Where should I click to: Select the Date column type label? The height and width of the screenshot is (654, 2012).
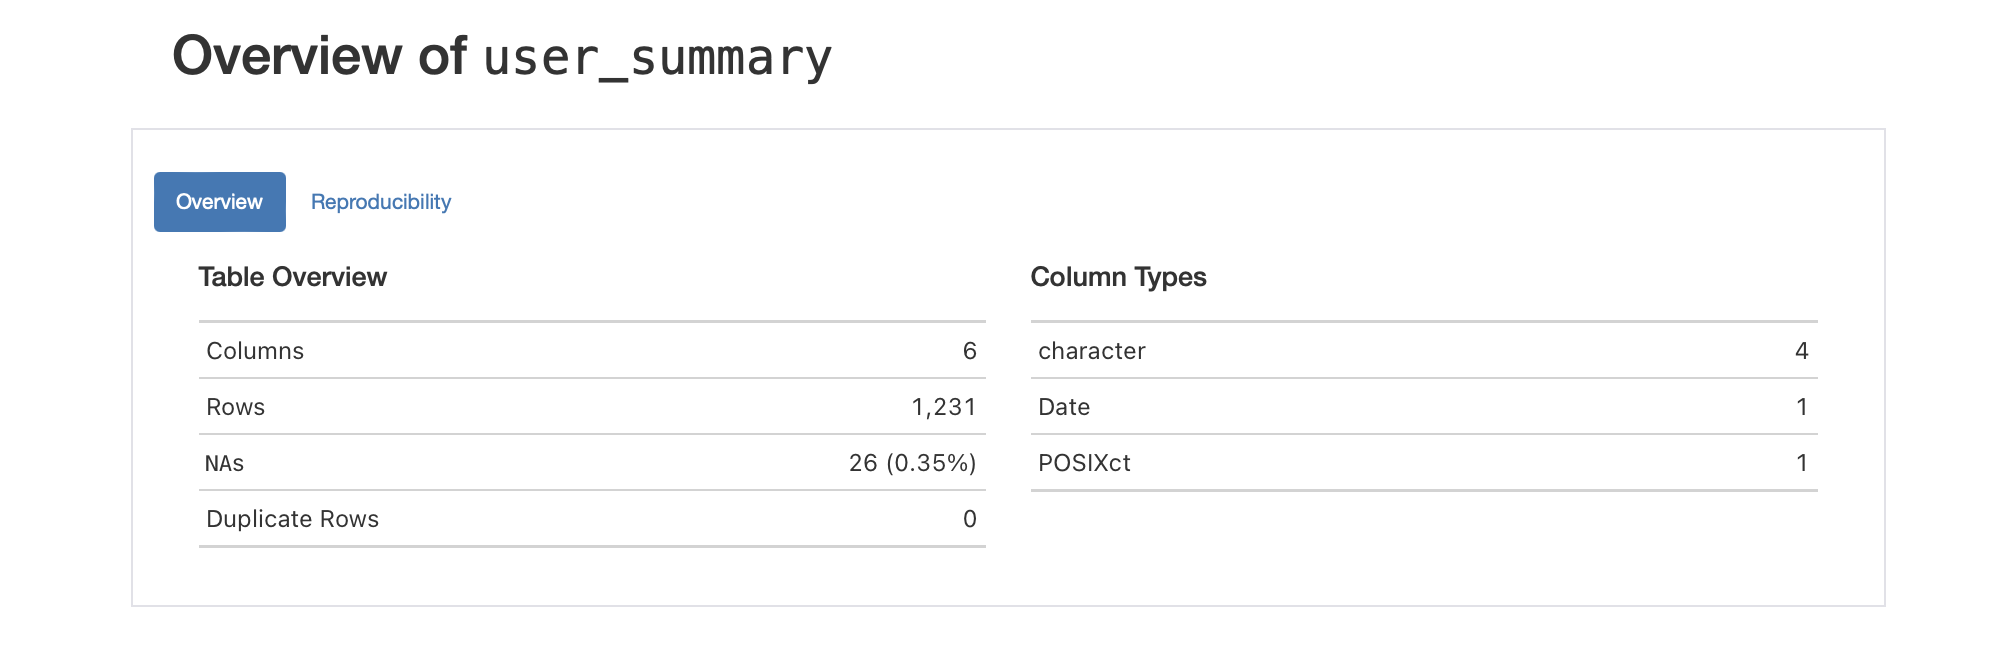(x=1064, y=407)
